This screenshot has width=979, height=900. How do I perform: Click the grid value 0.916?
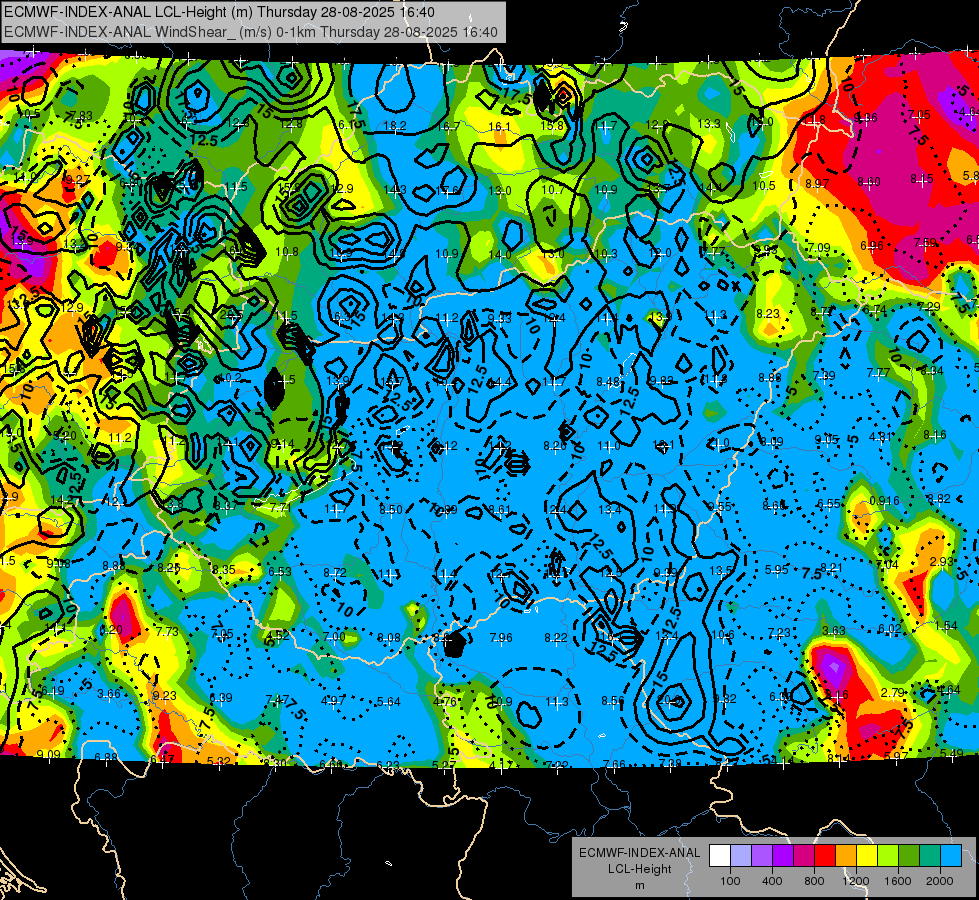(884, 500)
